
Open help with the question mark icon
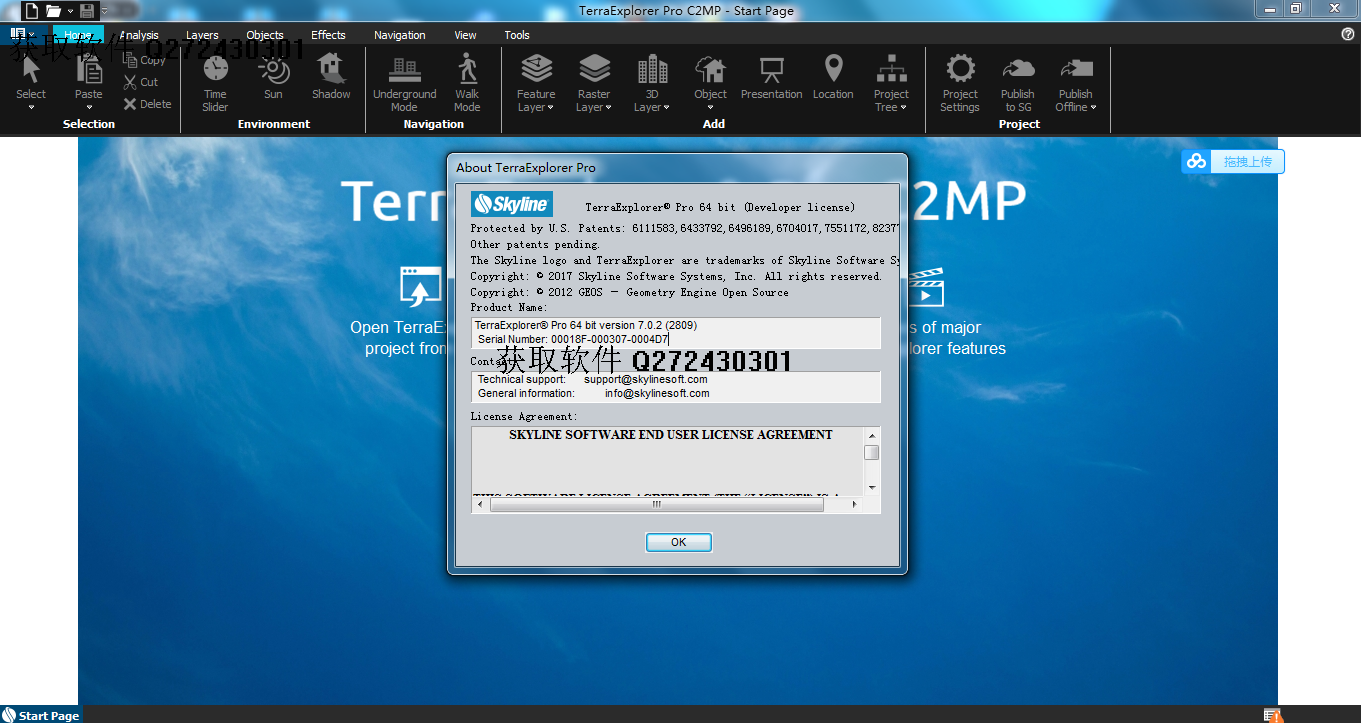click(x=1348, y=34)
